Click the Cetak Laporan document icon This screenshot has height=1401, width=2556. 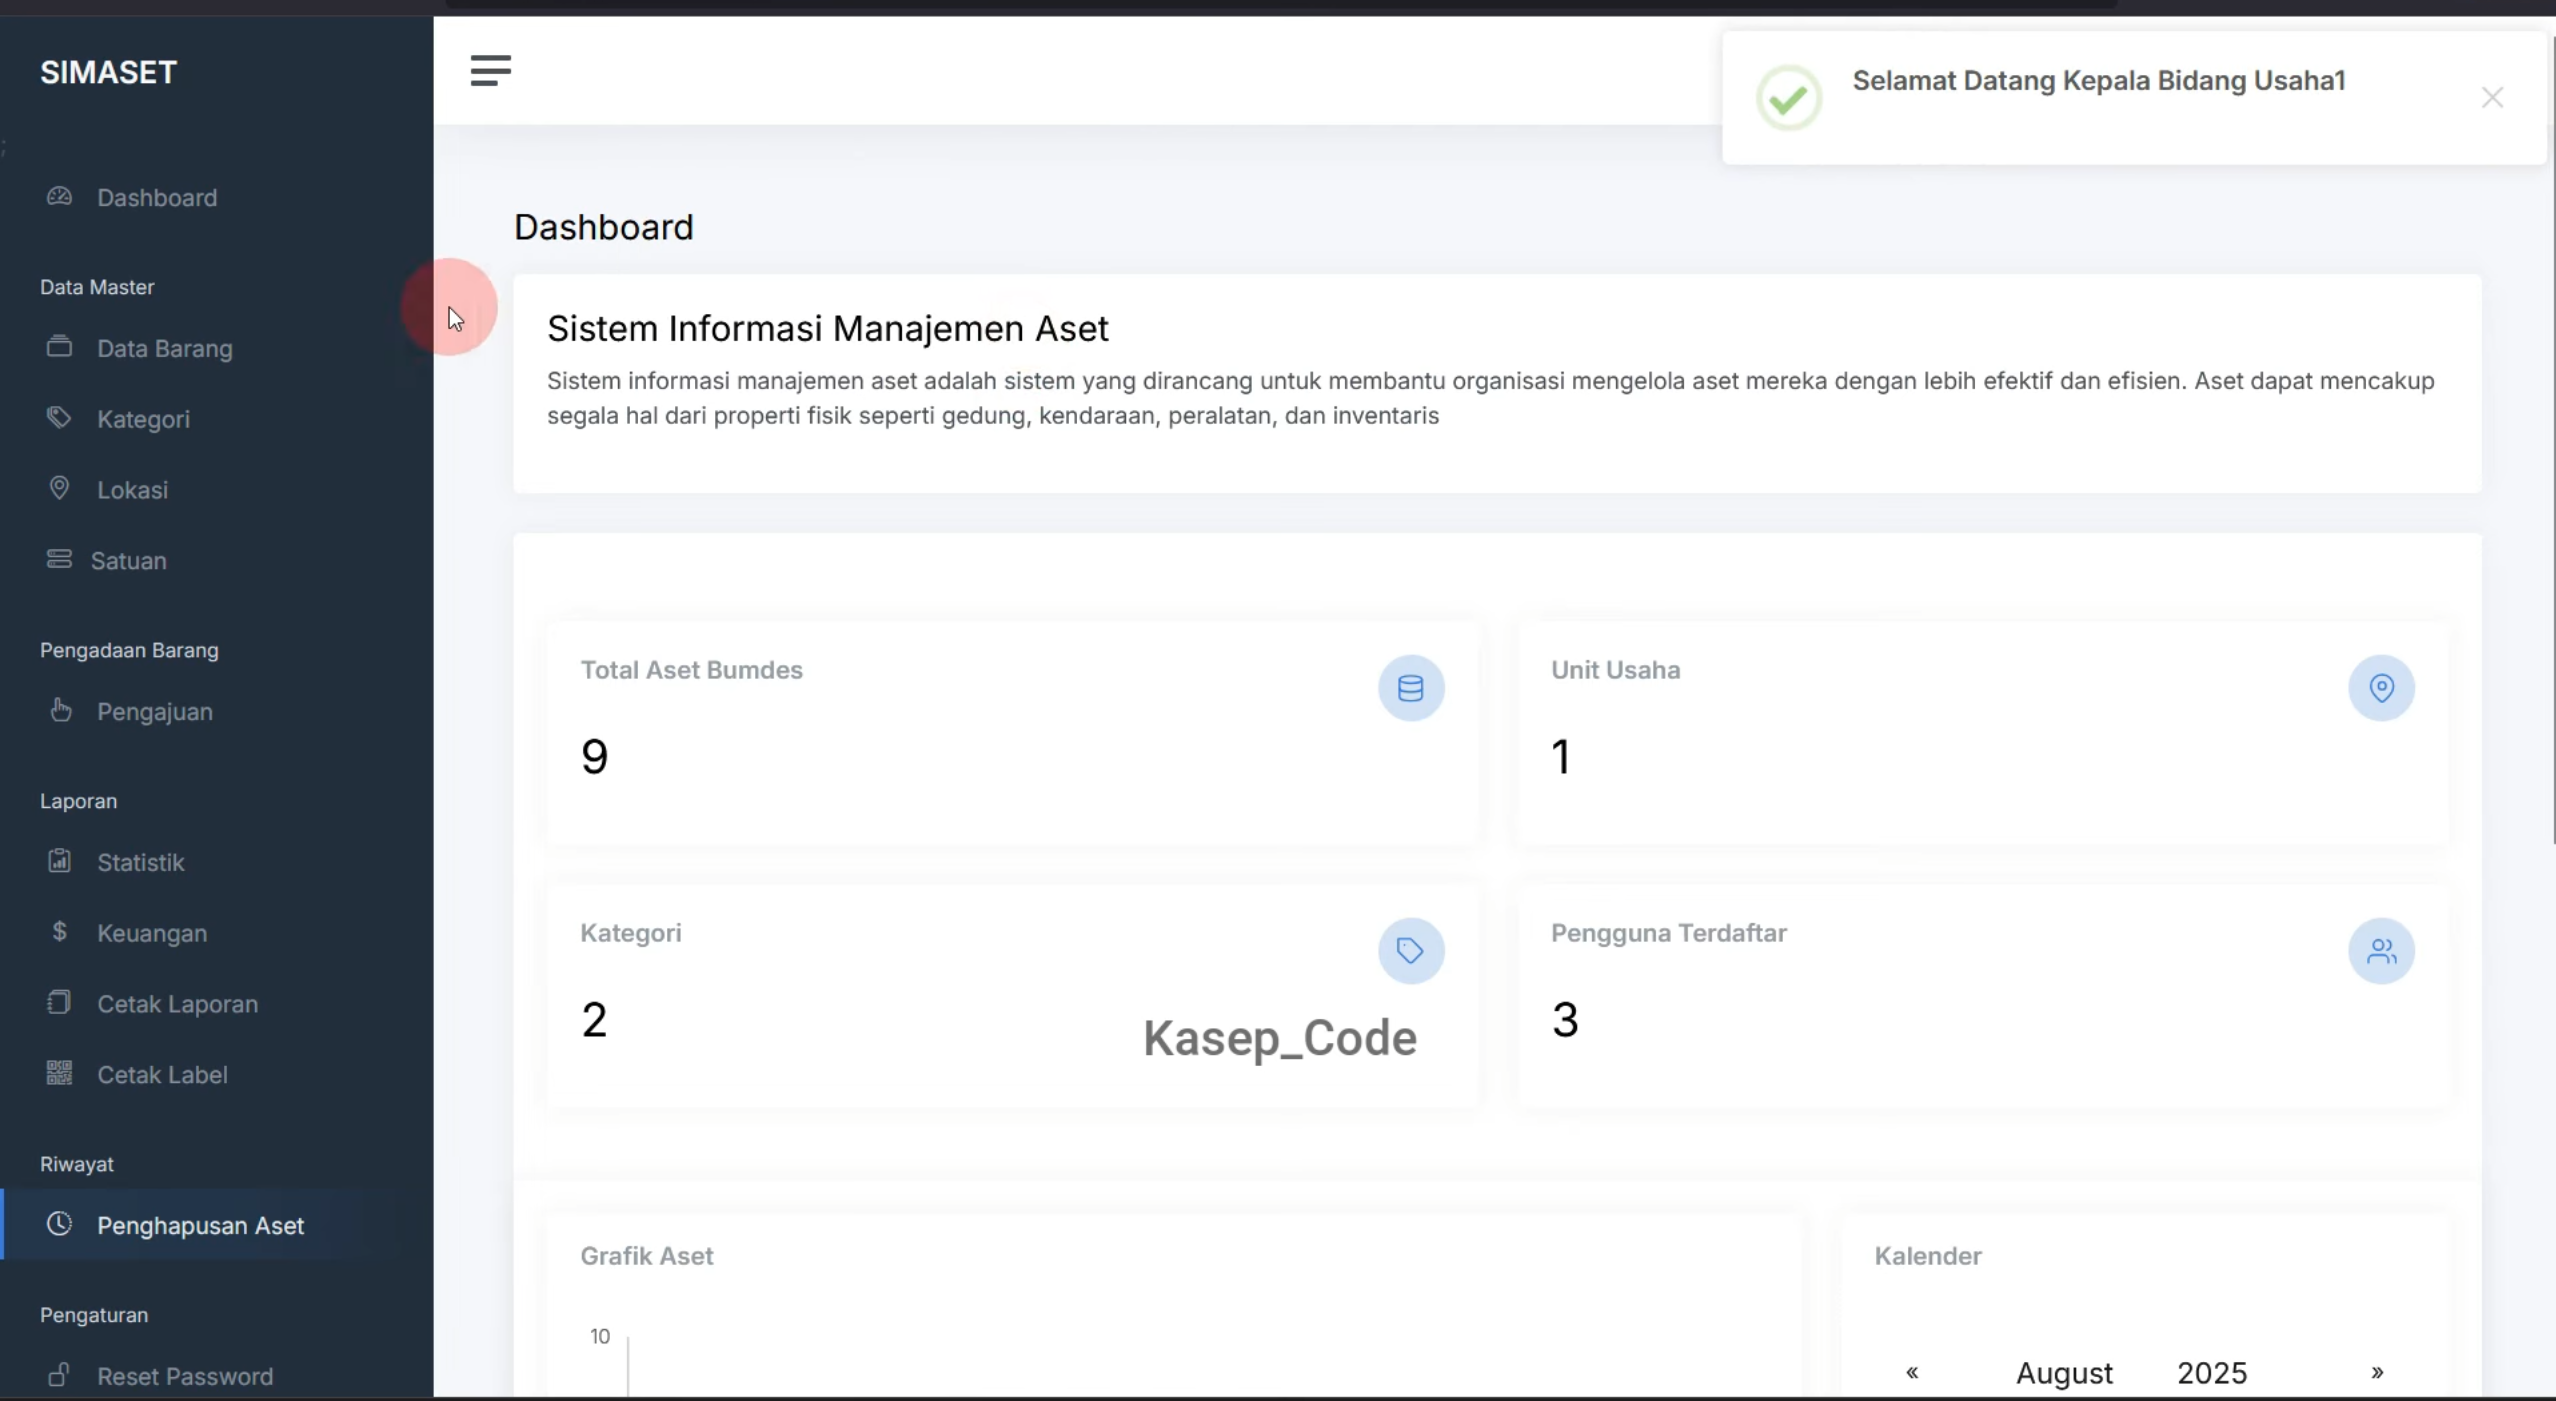pos(59,1002)
